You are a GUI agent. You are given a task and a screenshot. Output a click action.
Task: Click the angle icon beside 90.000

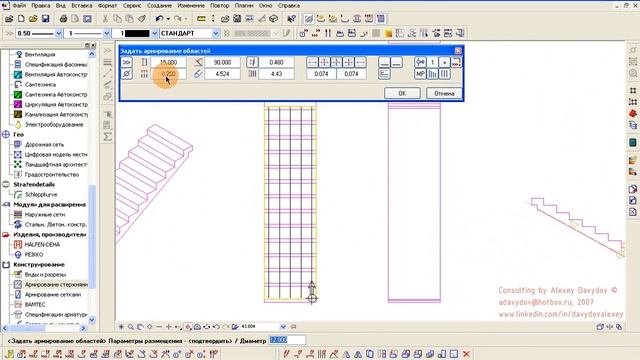[198, 62]
